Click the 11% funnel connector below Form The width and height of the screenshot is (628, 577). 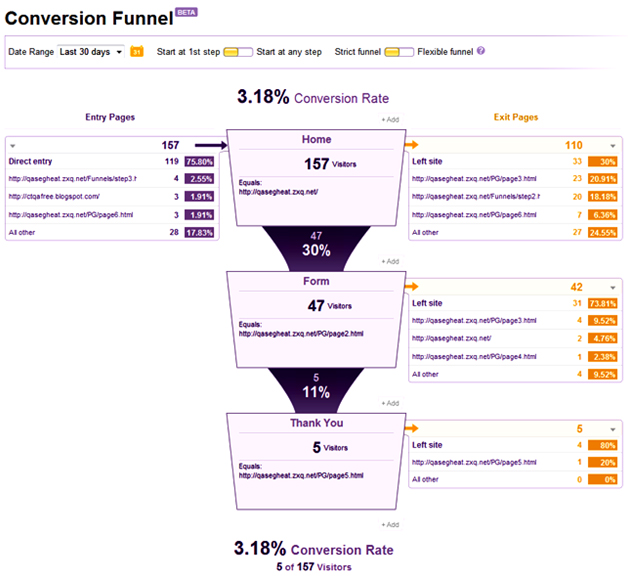(316, 386)
